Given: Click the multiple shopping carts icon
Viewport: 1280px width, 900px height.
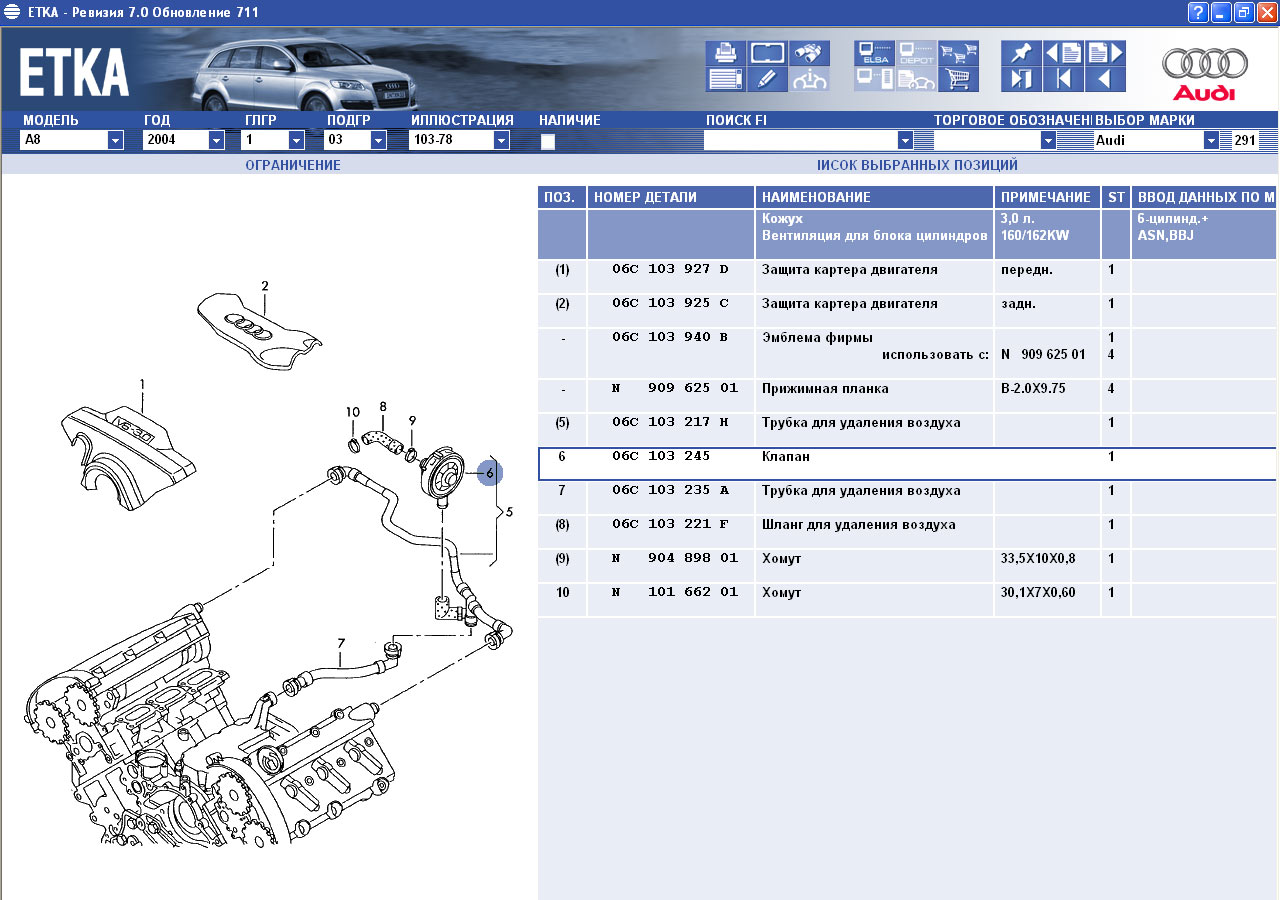Looking at the screenshot, I should [x=958, y=53].
